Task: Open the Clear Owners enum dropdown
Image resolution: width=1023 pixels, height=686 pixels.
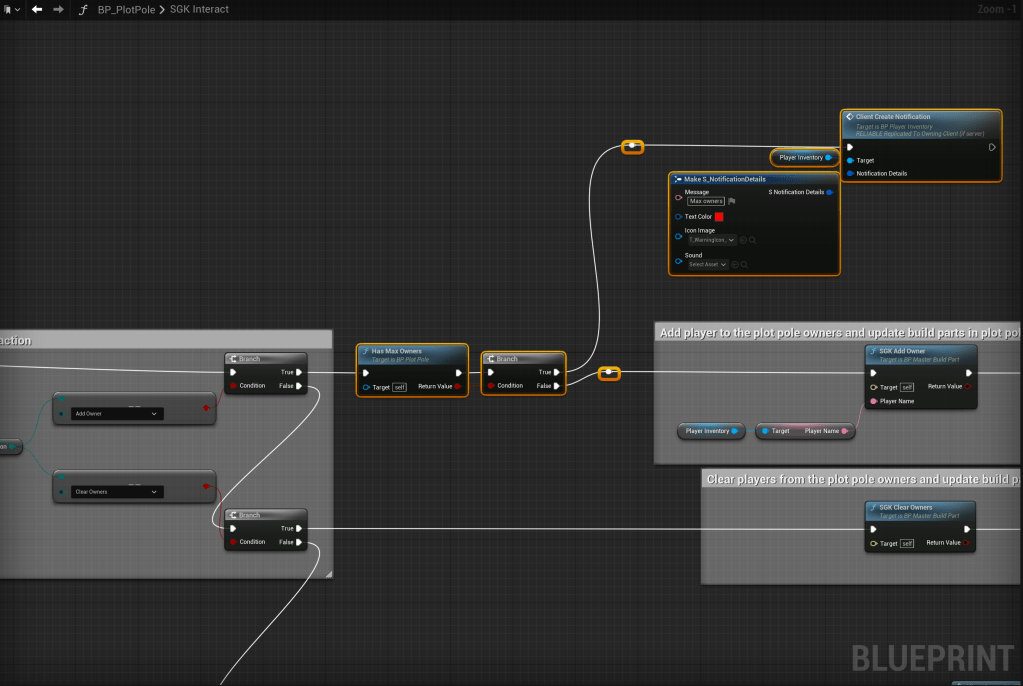Action: tap(116, 491)
